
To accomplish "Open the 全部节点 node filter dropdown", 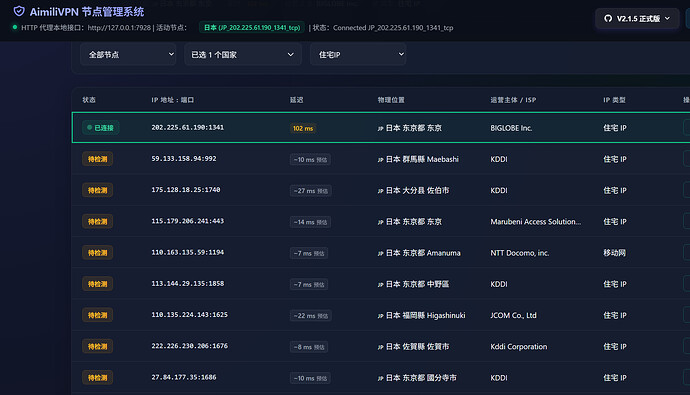I will coord(128,55).
